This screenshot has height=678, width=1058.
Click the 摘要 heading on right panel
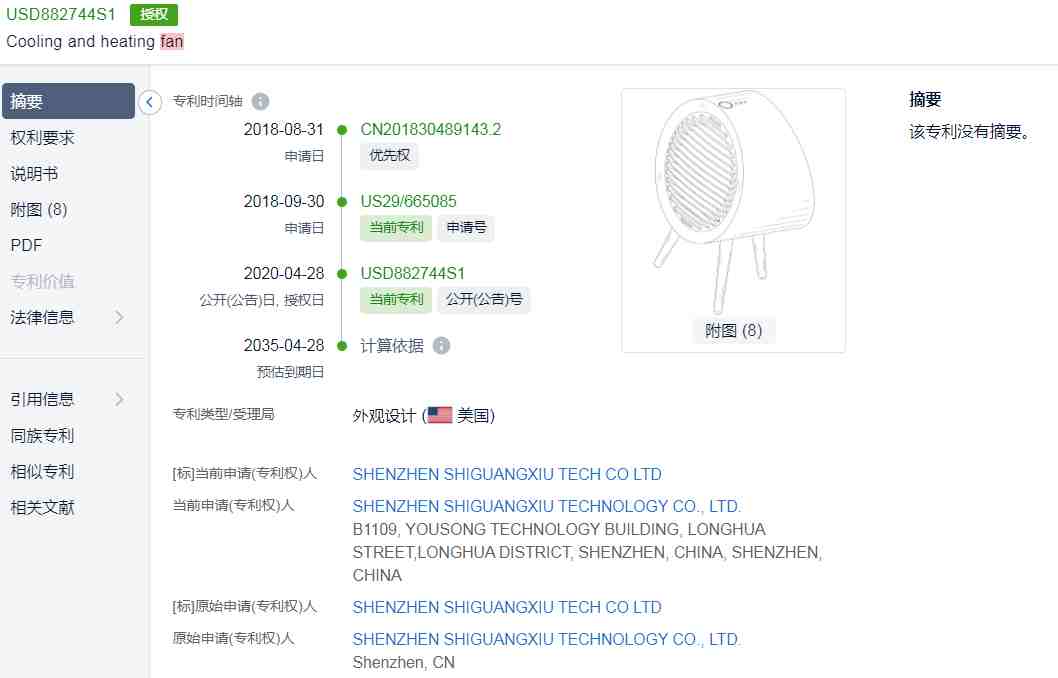[925, 100]
